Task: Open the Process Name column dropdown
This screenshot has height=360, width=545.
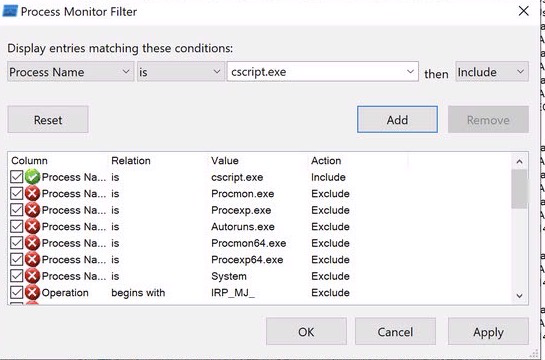Action: (x=71, y=72)
